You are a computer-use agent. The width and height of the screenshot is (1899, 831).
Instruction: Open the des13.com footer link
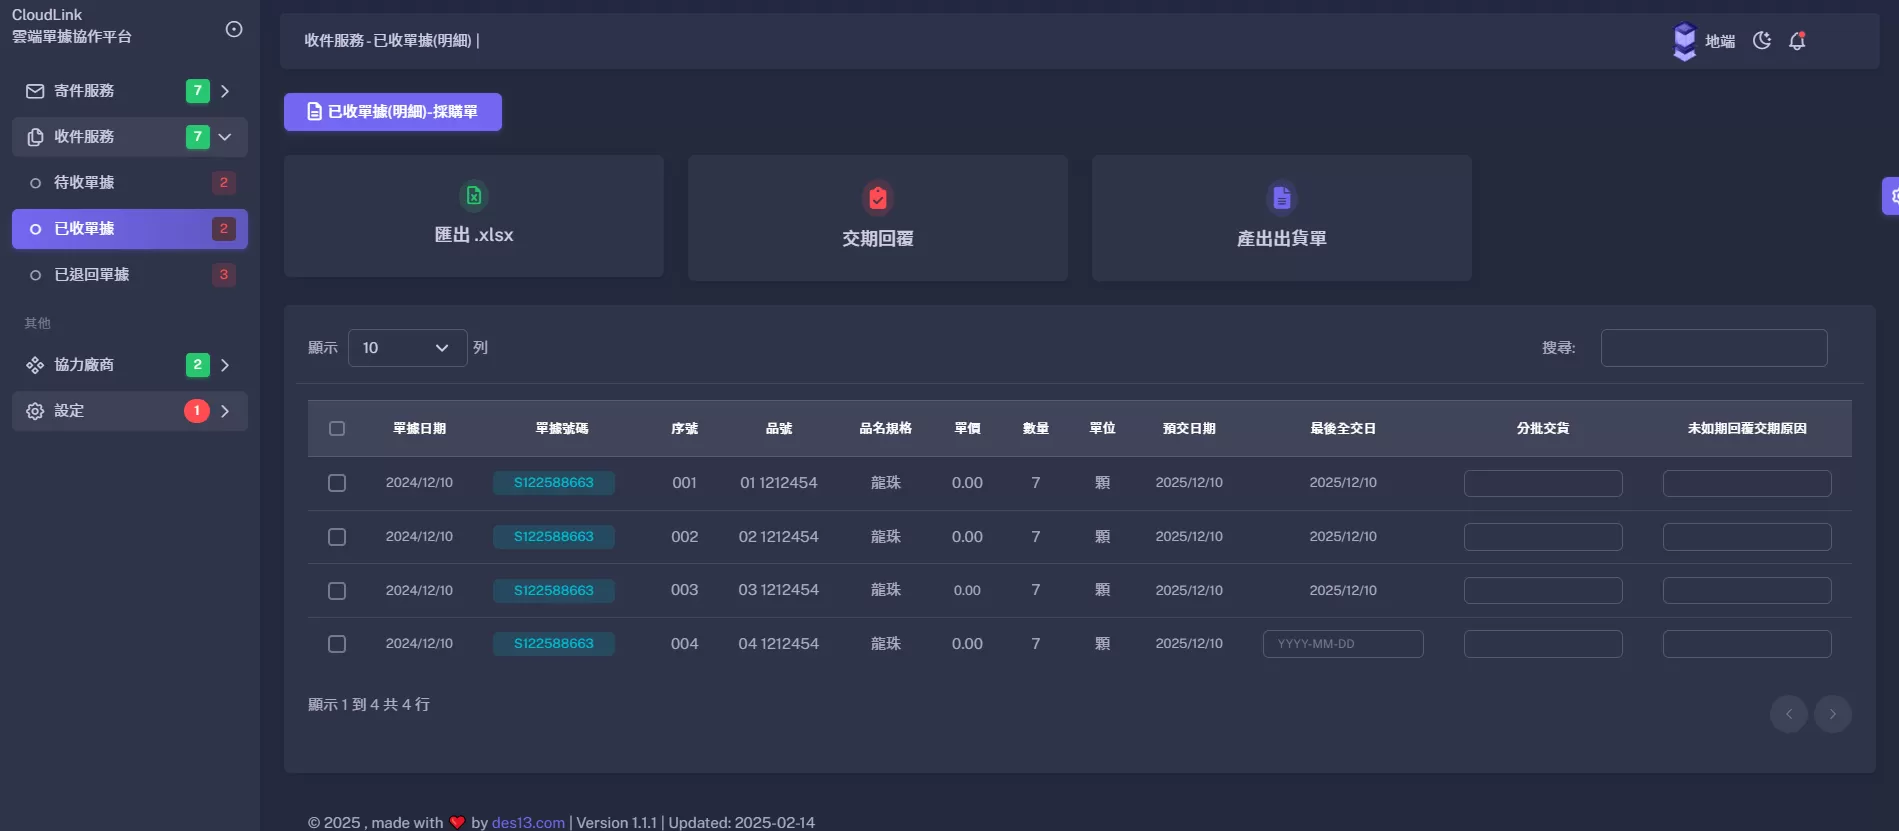[528, 822]
